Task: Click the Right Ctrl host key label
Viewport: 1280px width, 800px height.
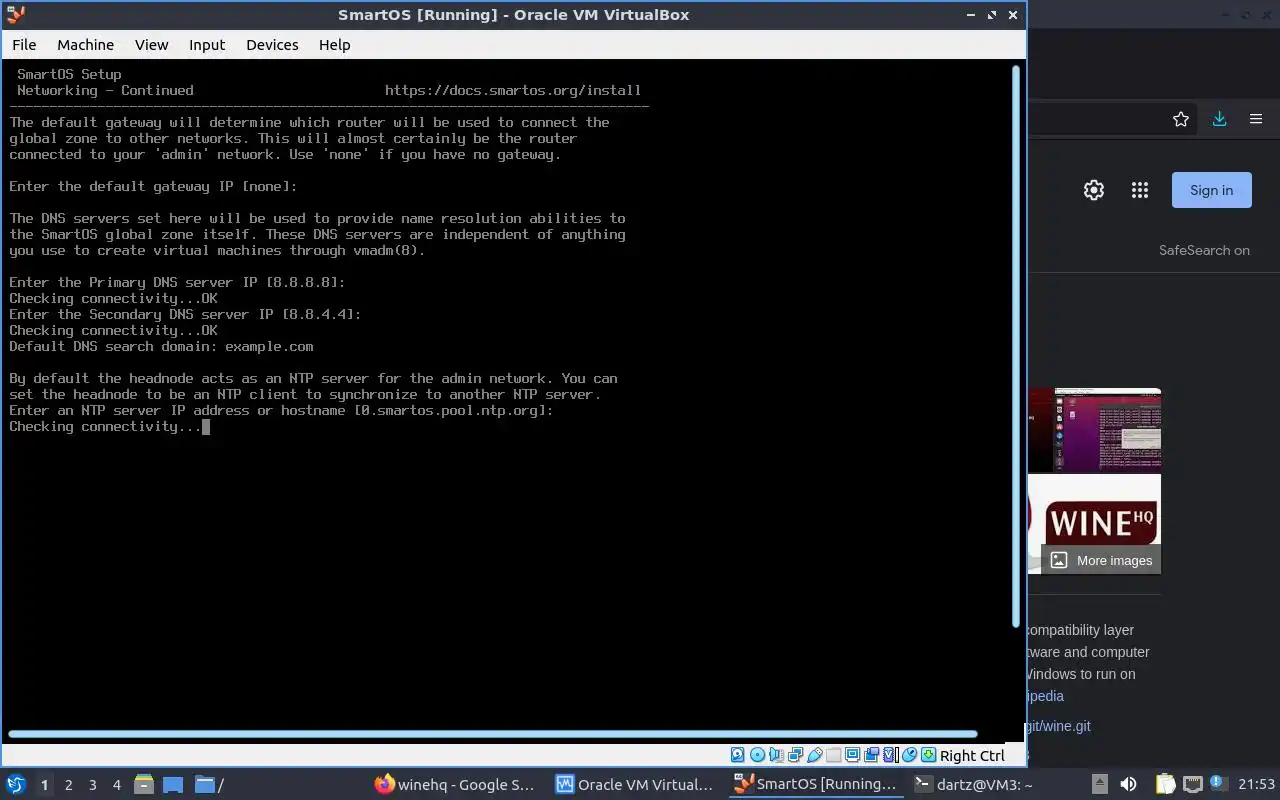Action: (972, 756)
